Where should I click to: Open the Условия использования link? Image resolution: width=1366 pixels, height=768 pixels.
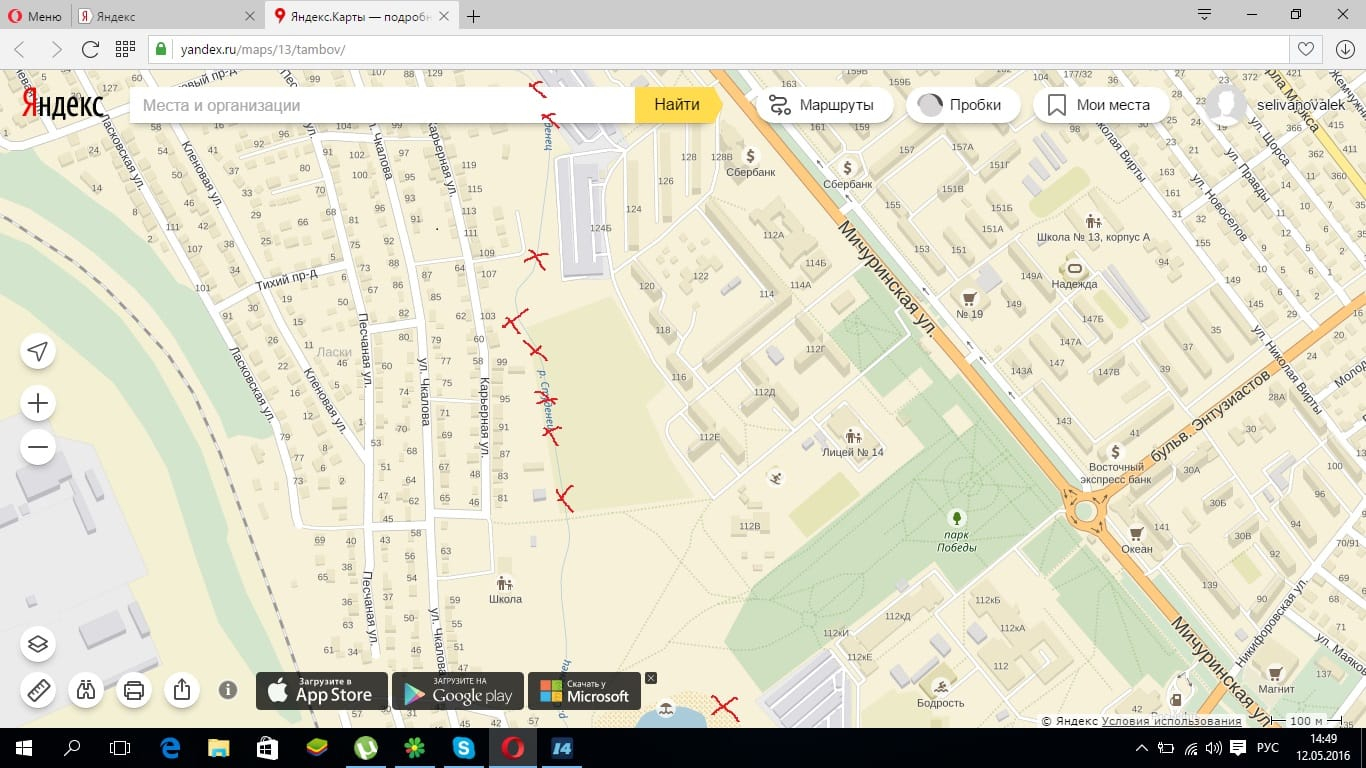point(1171,721)
